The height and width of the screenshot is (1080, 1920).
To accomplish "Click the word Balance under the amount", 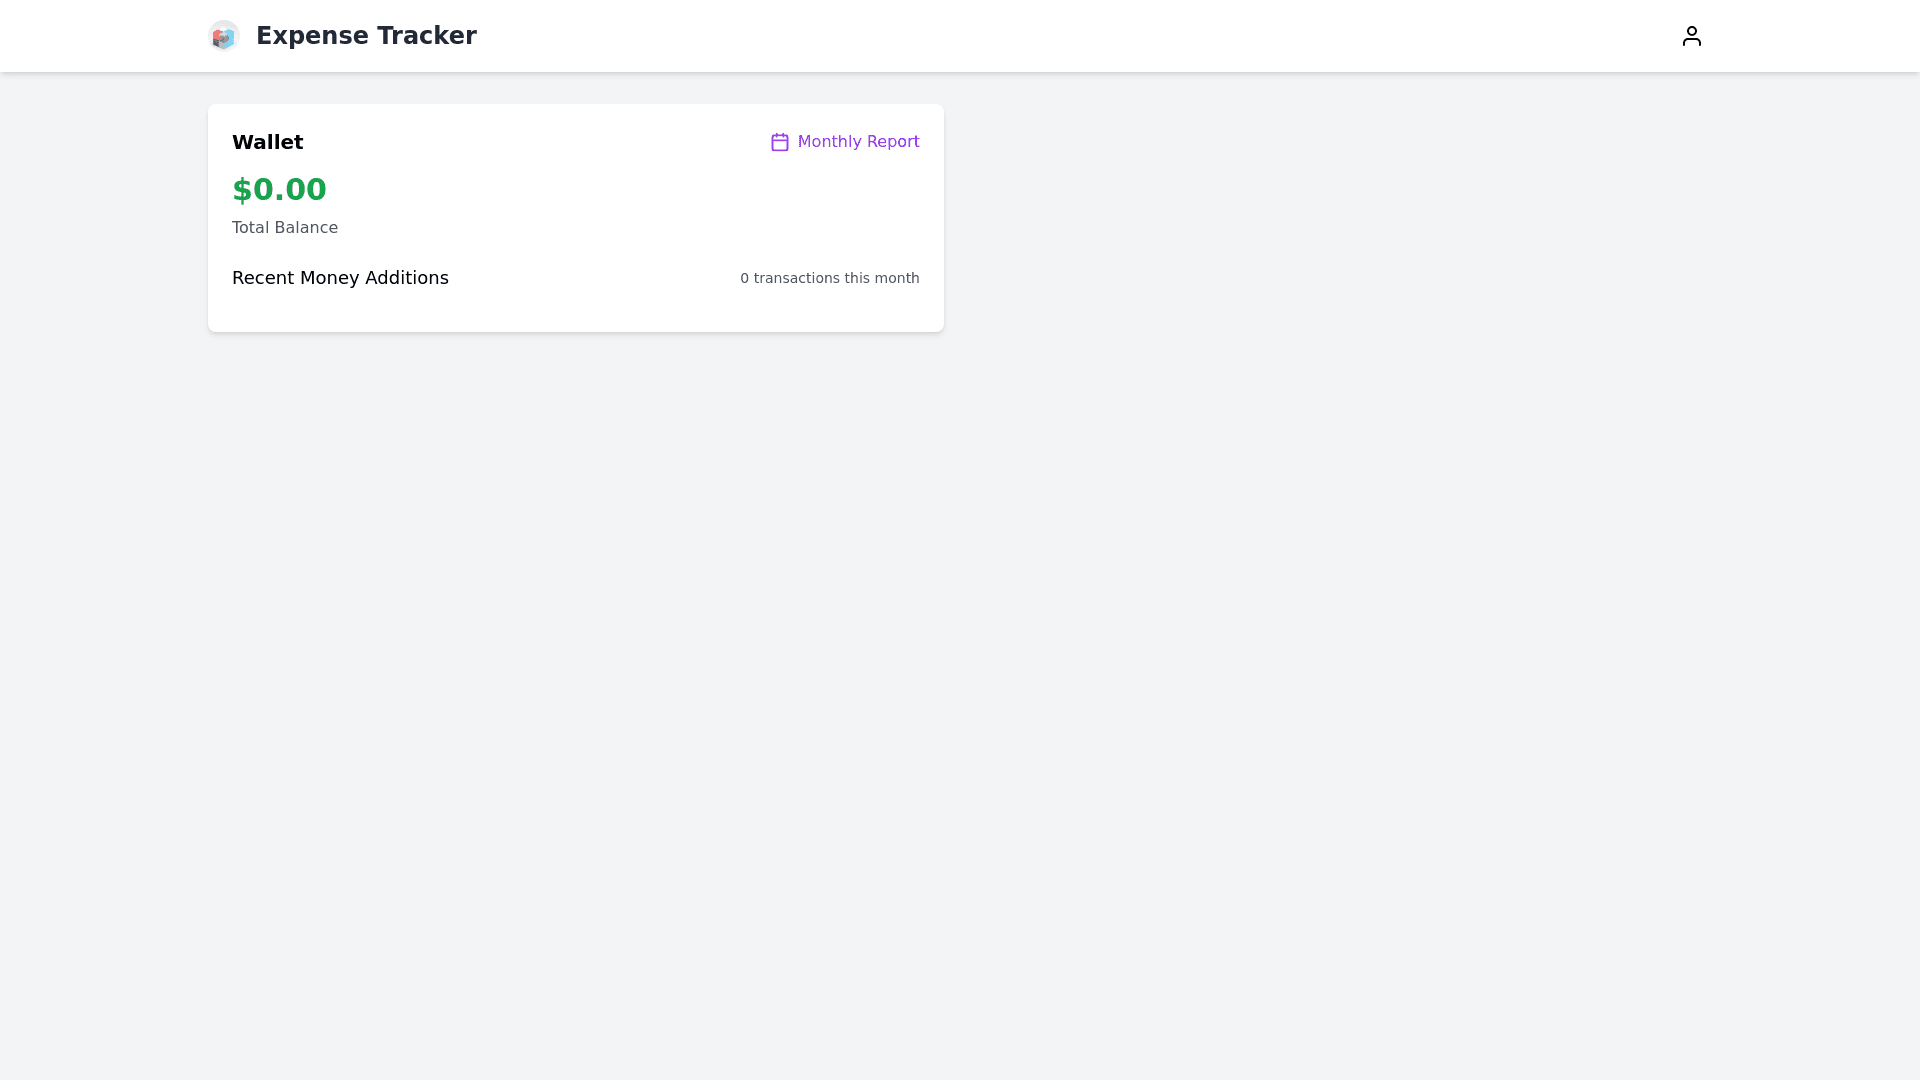I will click(x=307, y=228).
